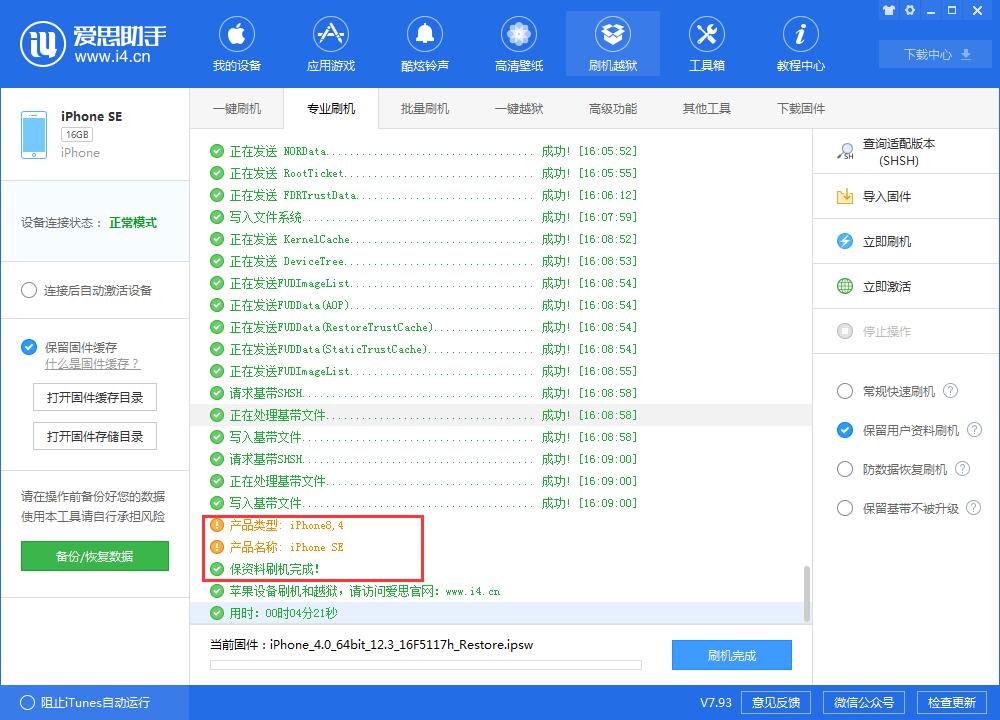
Task: Click 立即刷机 lightning icon
Action: coord(844,241)
